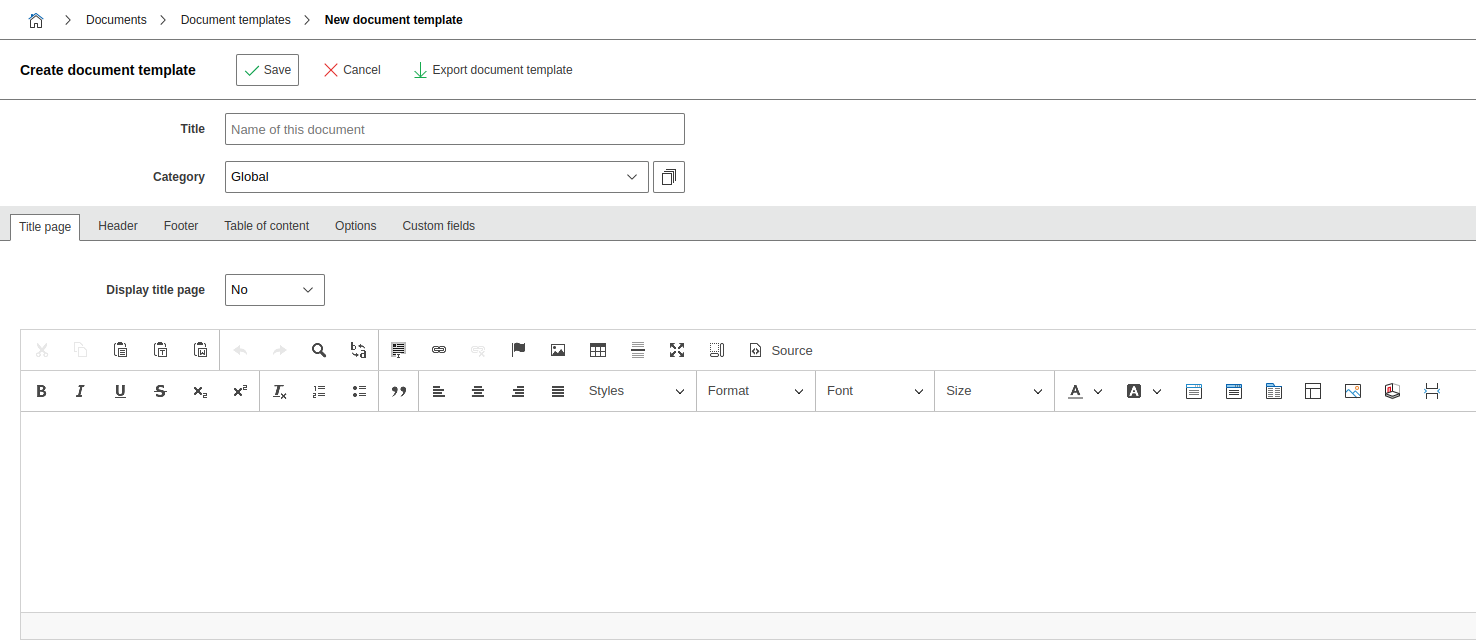Viewport: 1476px width, 644px height.
Task: Click the dark-header window template icon
Action: tap(1234, 391)
